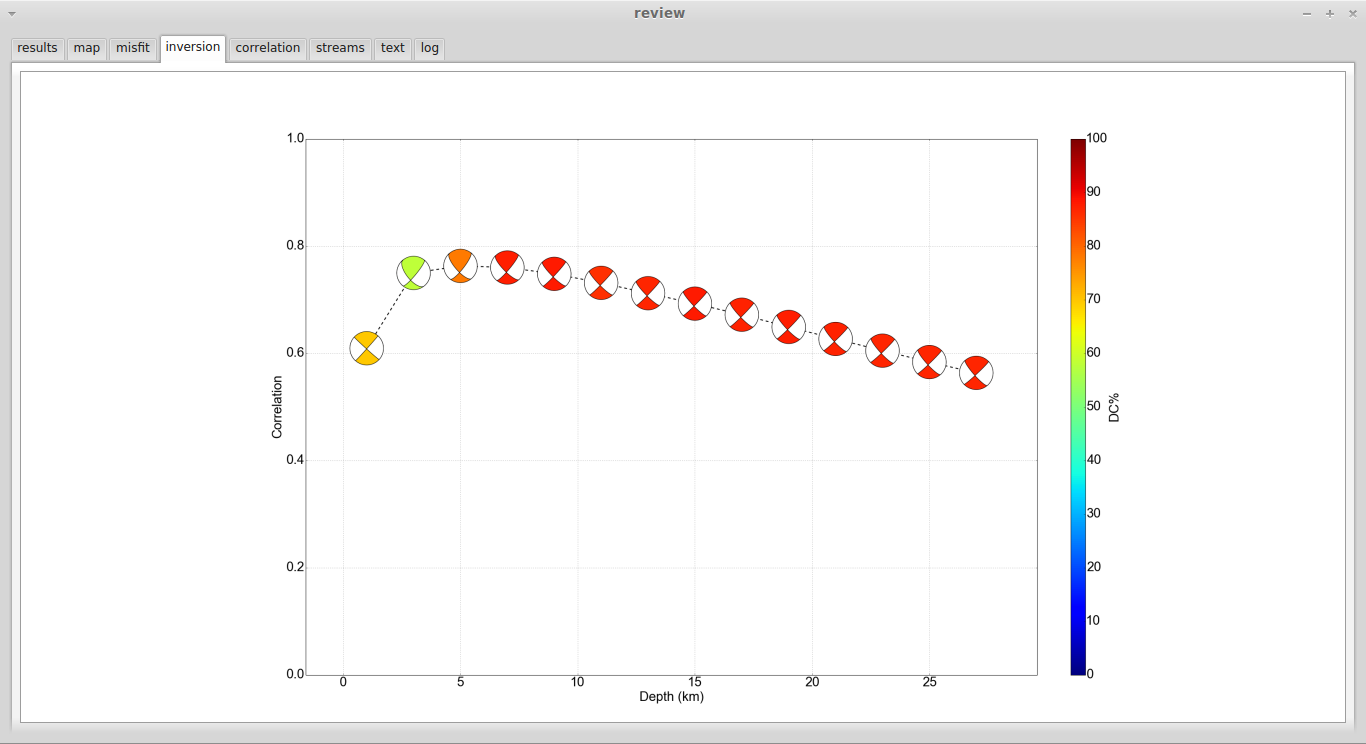Image resolution: width=1366 pixels, height=744 pixels.
Task: Click the beachball at 27 km depth
Action: 977,373
